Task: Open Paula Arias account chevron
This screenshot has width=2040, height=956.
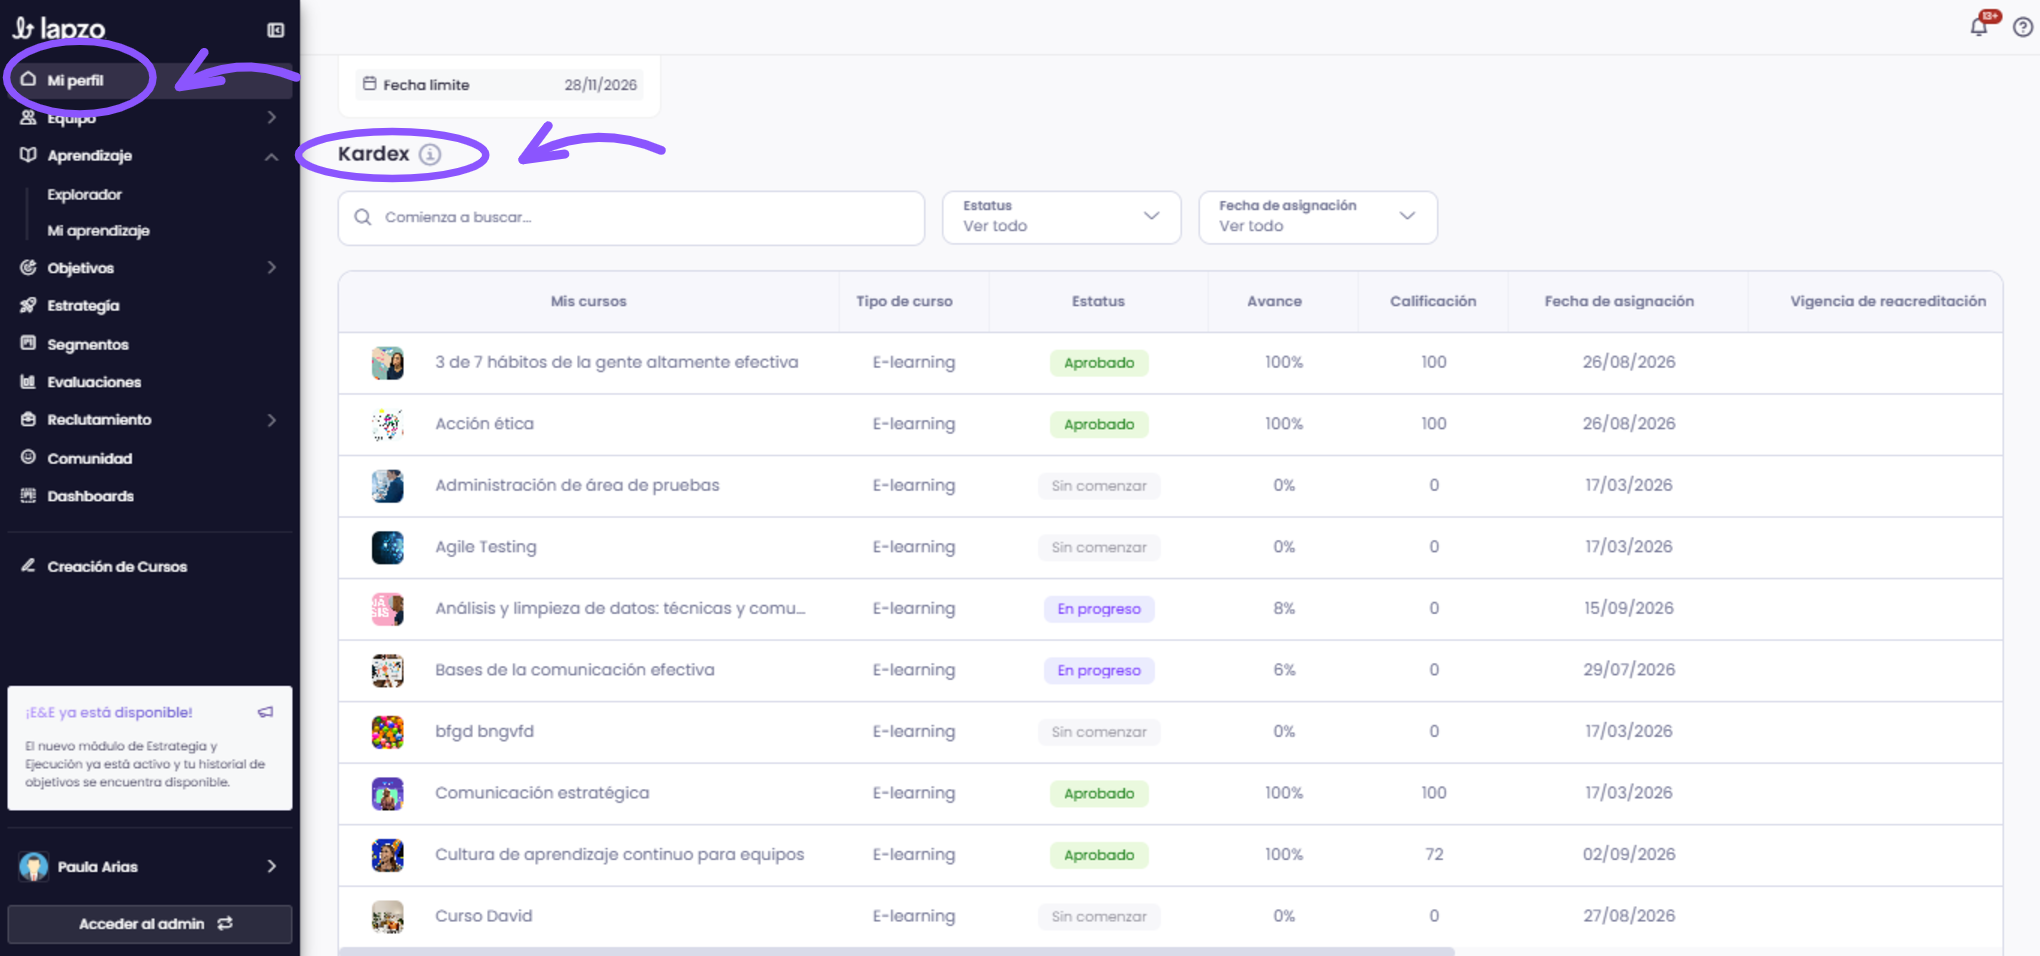Action: click(272, 866)
